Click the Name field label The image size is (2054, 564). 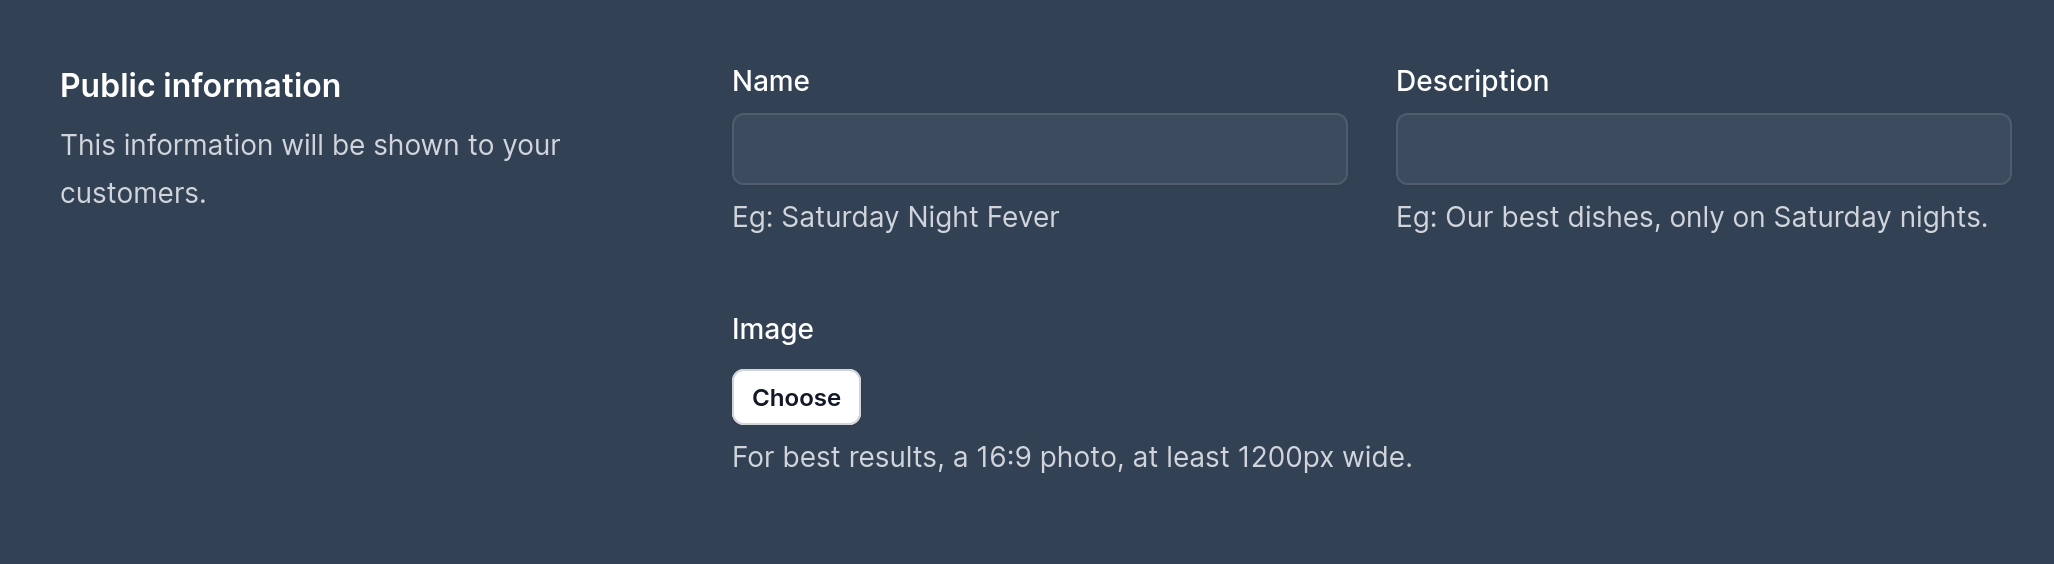[x=770, y=81]
